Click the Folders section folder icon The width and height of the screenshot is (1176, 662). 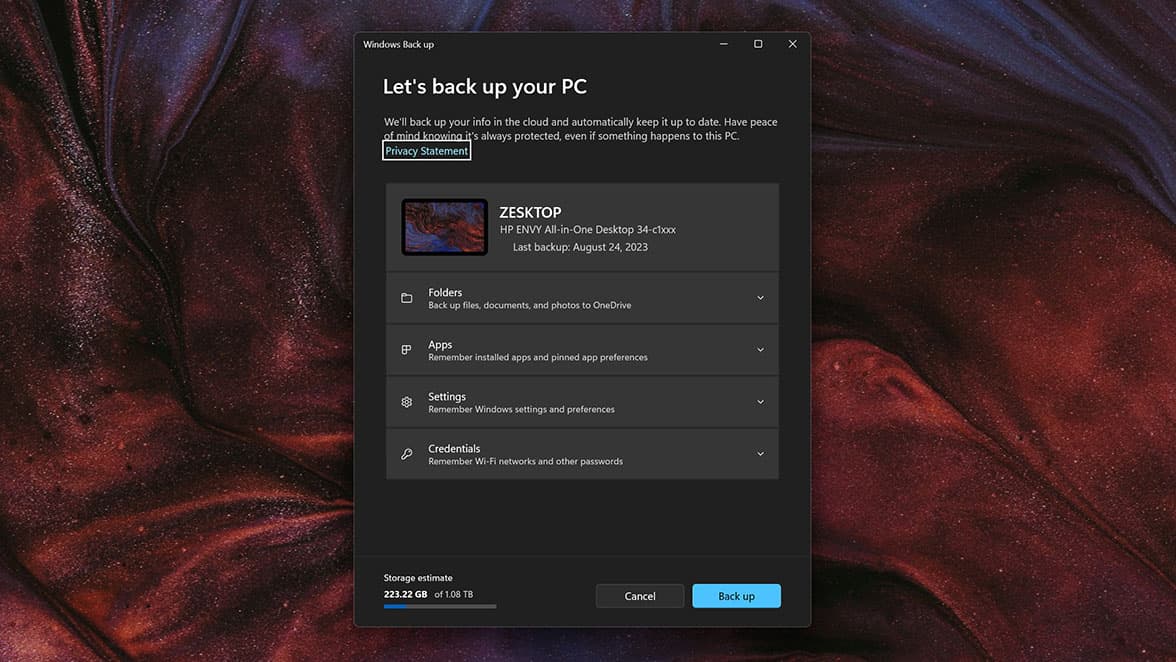406,298
